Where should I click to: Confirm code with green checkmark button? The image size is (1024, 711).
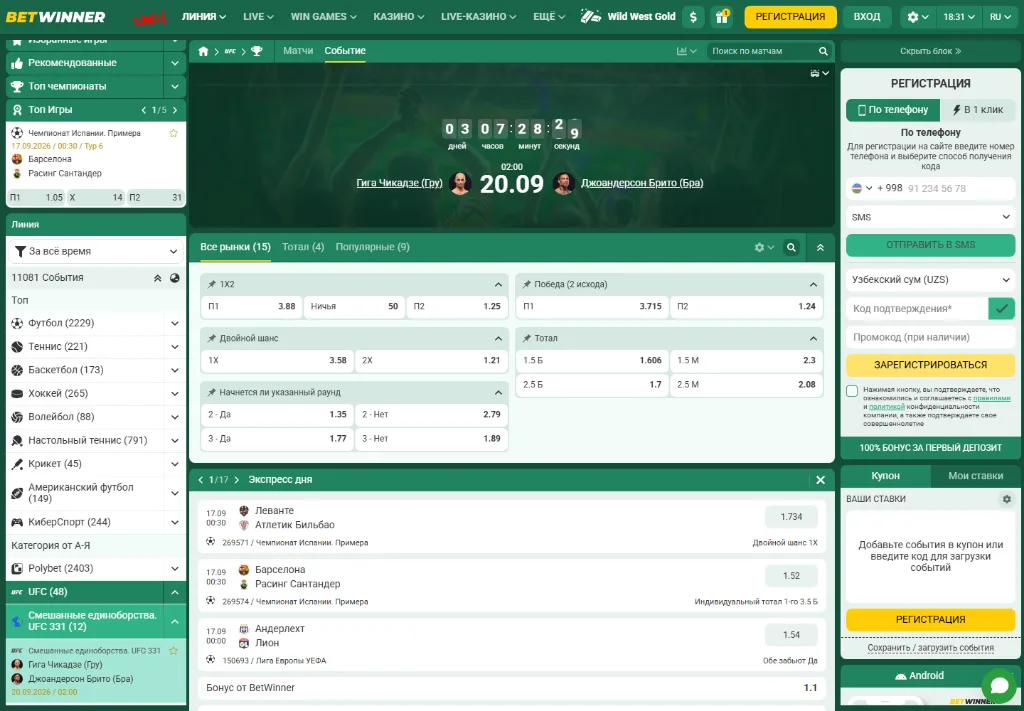pos(1001,308)
